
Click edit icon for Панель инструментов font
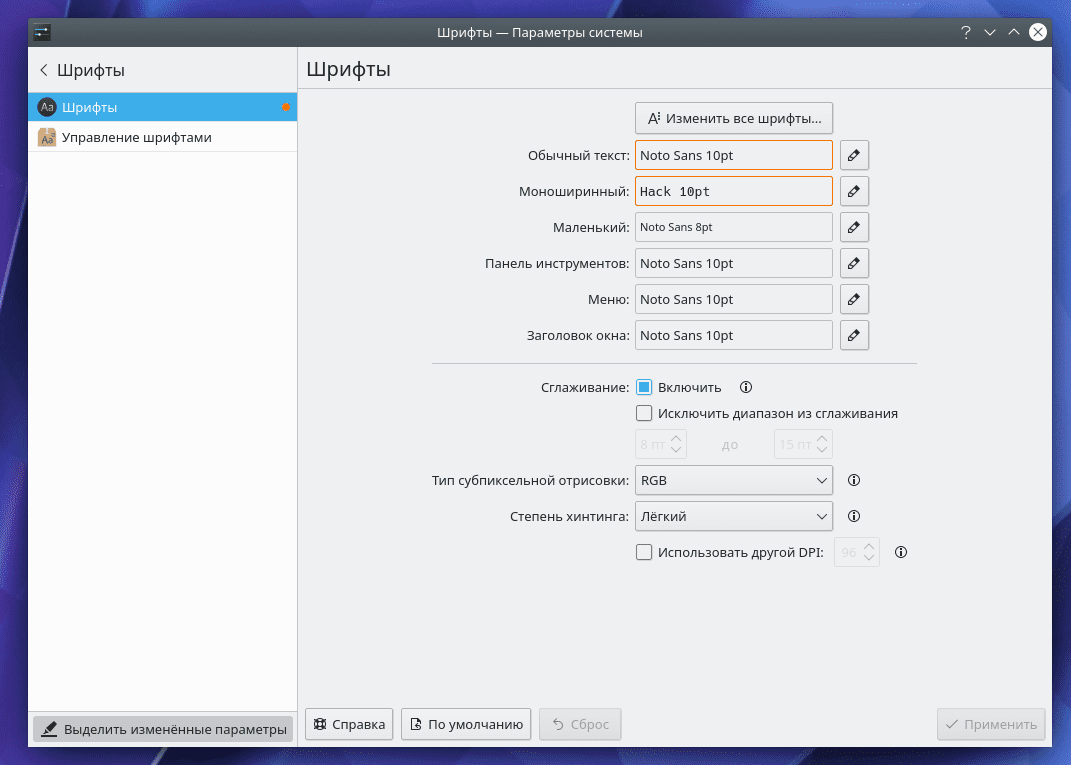pos(853,263)
